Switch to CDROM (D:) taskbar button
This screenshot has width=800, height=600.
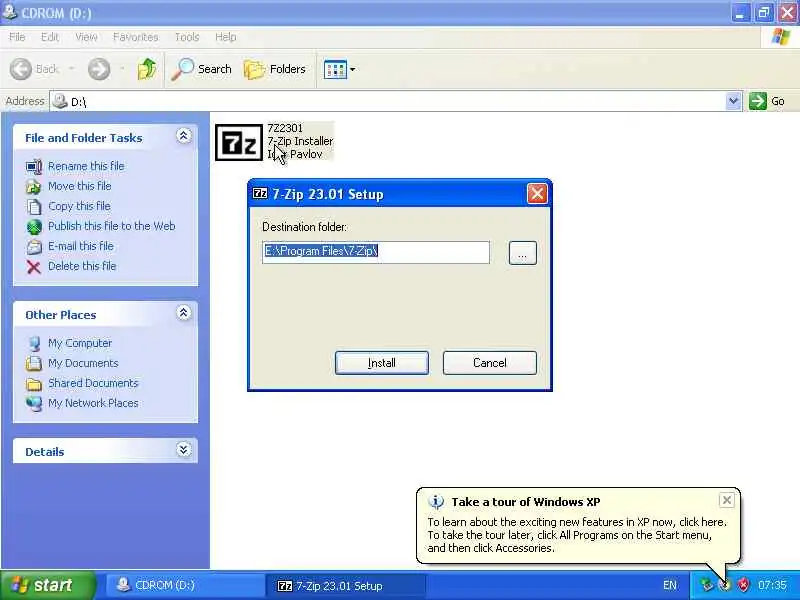(184, 585)
